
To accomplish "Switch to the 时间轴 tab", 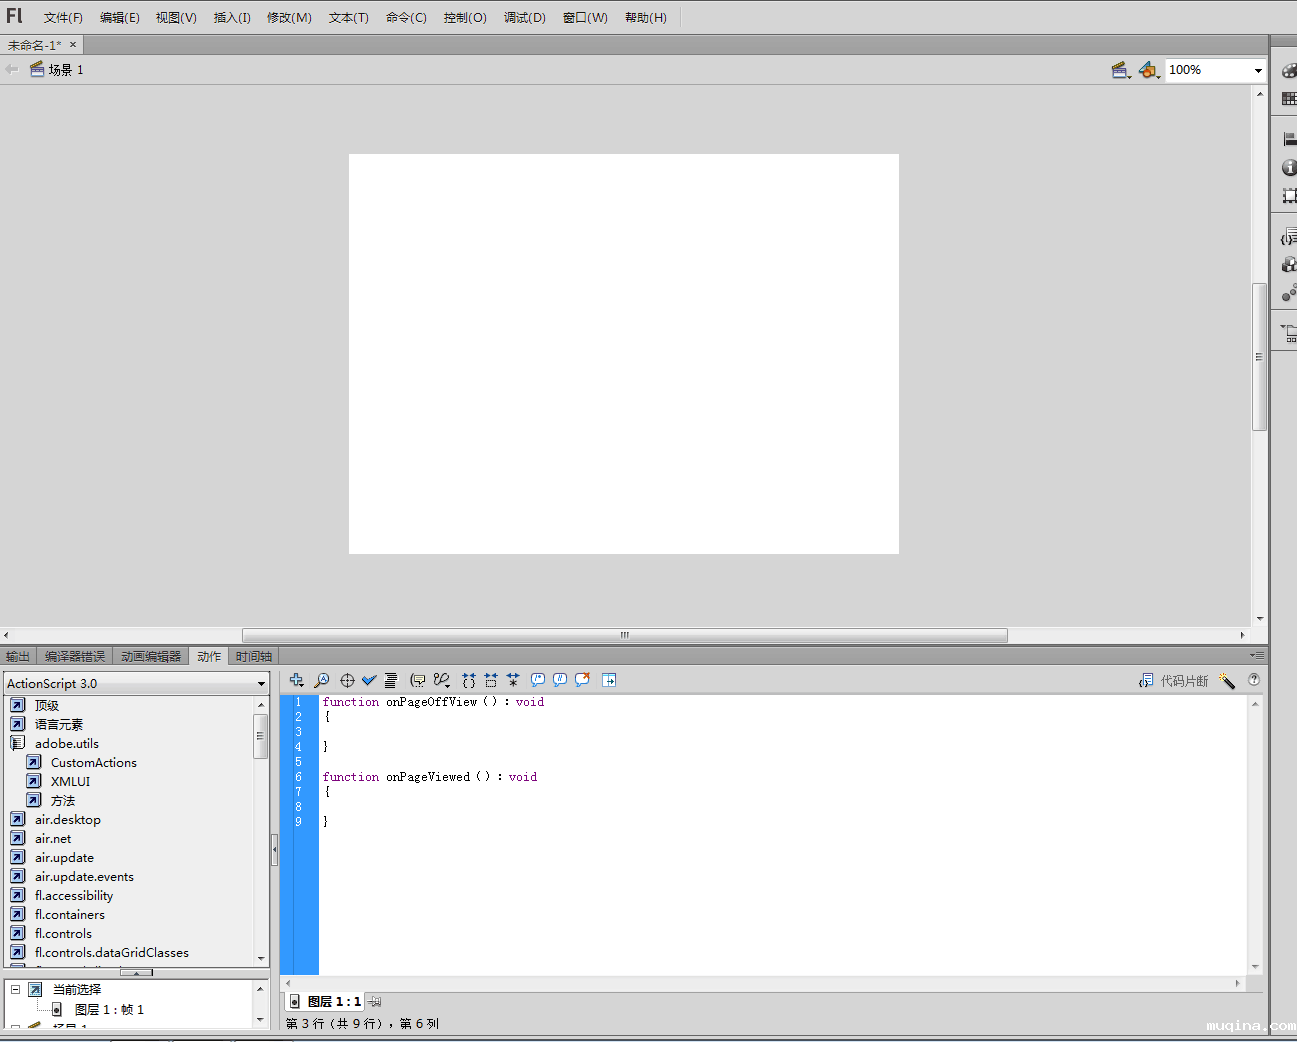I will click(254, 656).
